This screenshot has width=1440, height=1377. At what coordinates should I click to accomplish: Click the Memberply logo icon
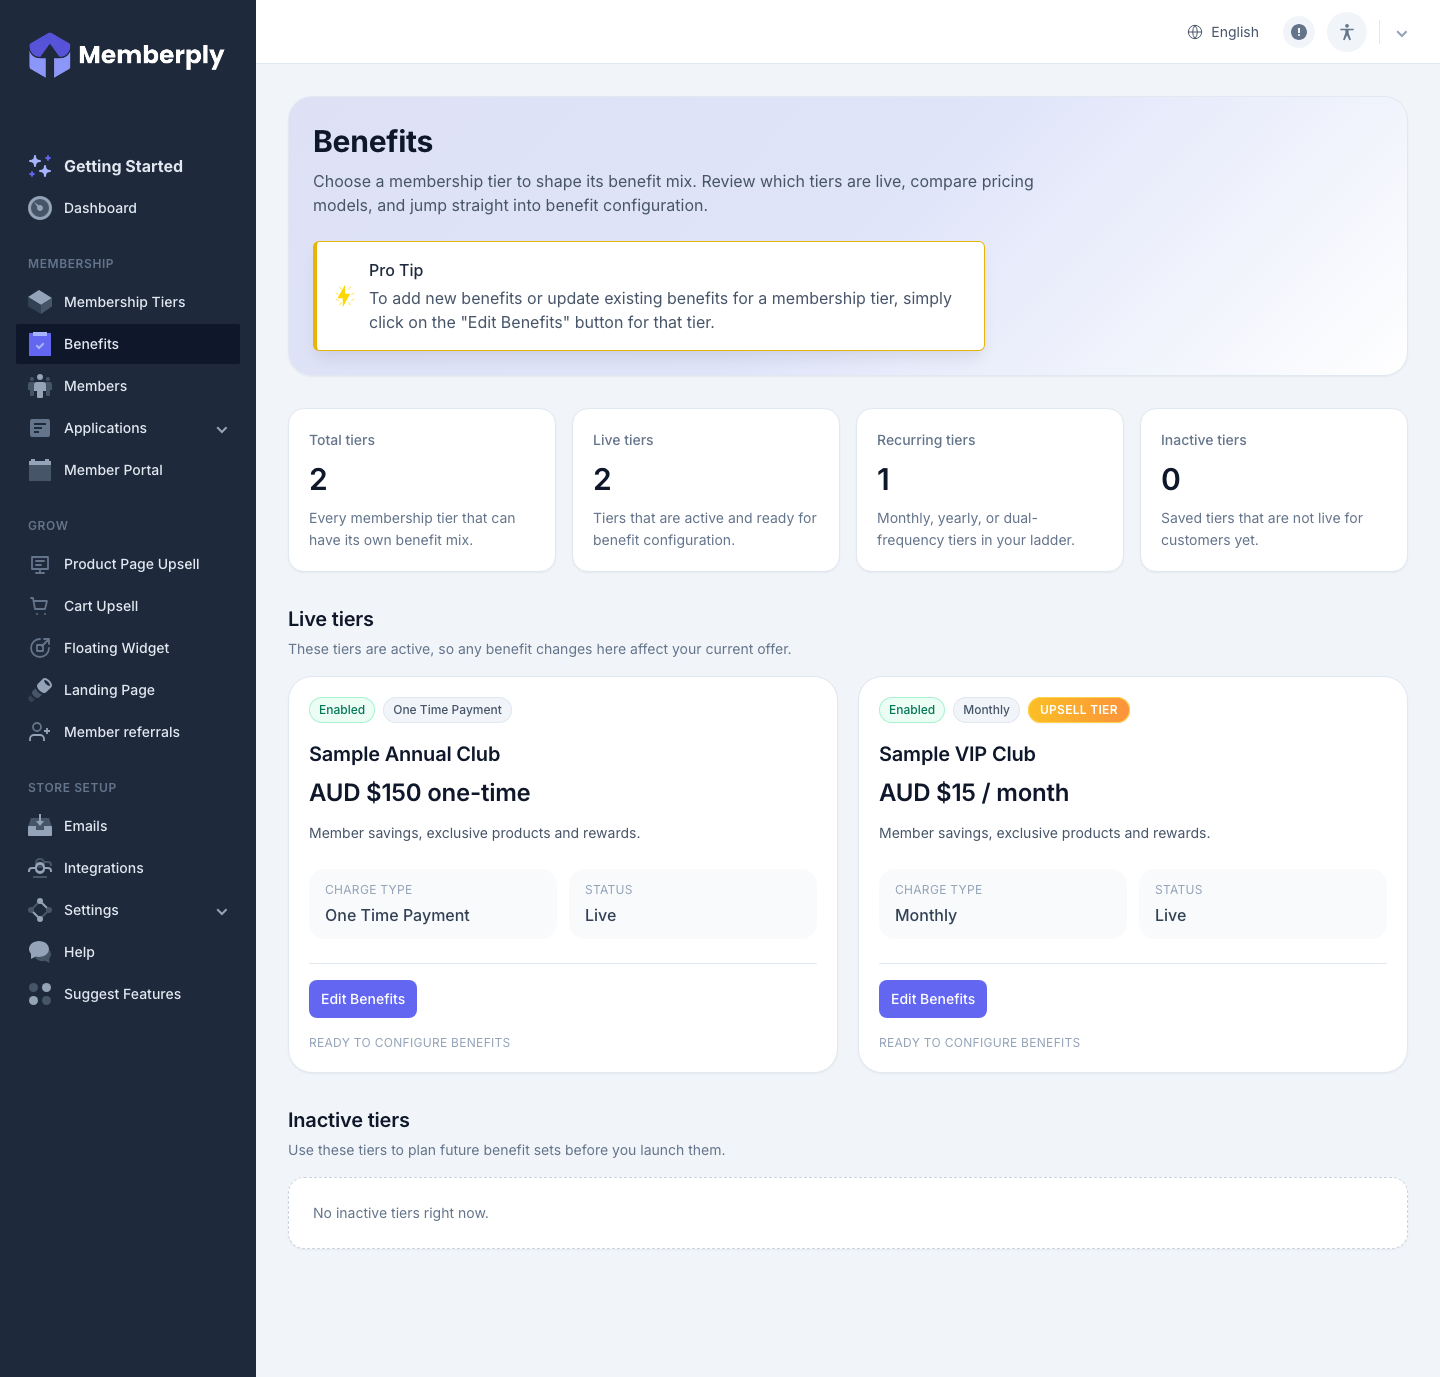pos(49,55)
